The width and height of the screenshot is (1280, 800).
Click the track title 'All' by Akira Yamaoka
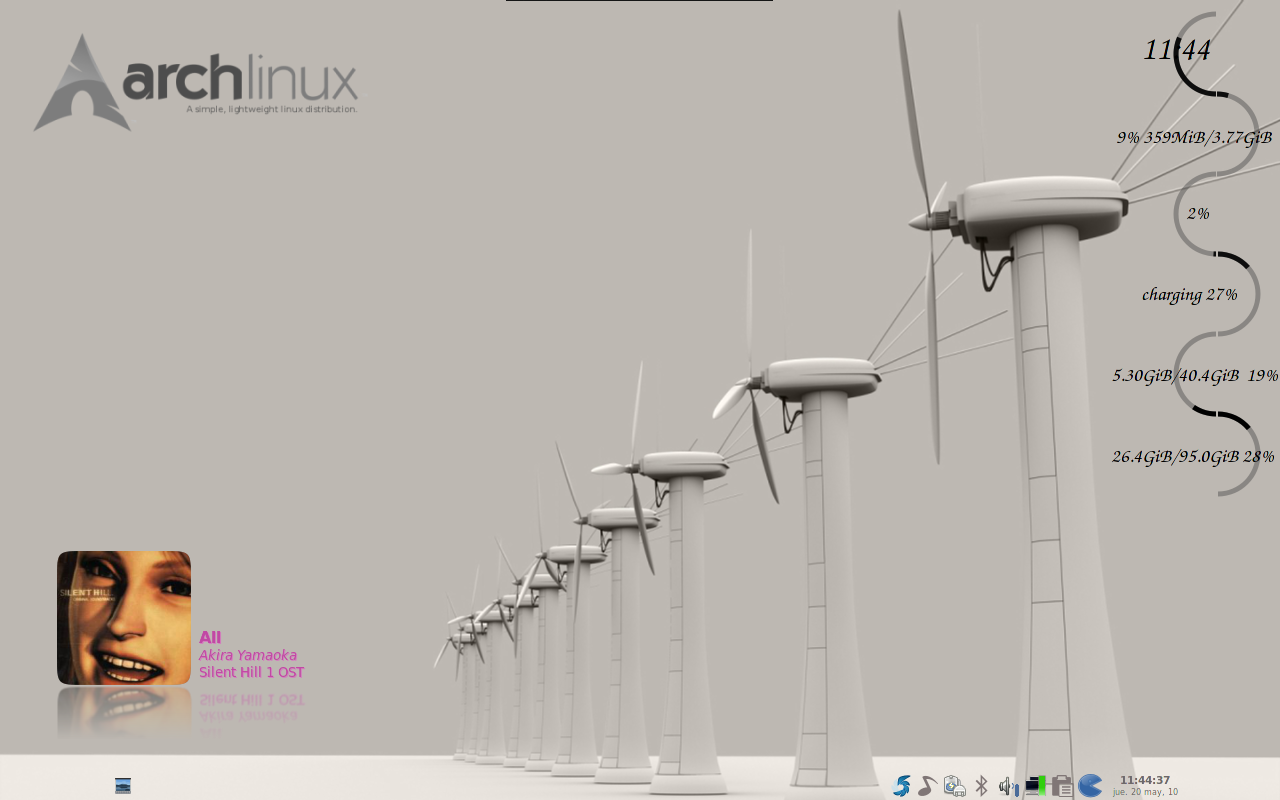click(x=209, y=636)
